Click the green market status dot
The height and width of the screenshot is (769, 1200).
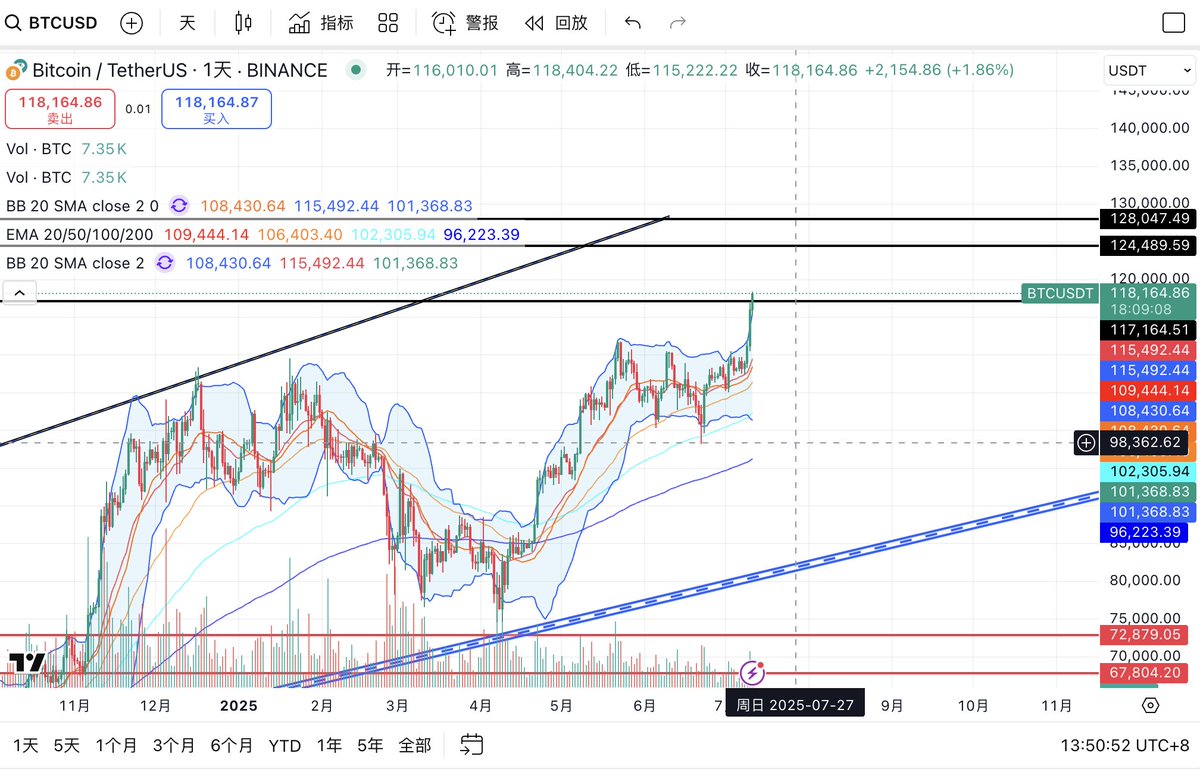click(x=355, y=70)
